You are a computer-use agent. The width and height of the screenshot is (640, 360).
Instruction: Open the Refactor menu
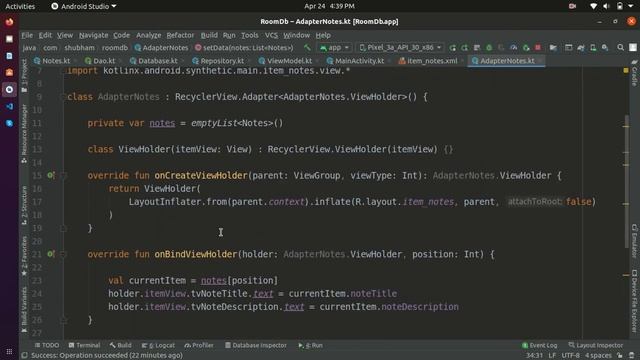[x=180, y=35]
